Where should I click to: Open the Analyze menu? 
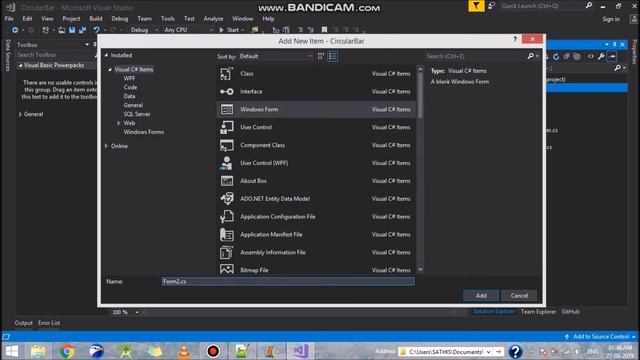(213, 19)
